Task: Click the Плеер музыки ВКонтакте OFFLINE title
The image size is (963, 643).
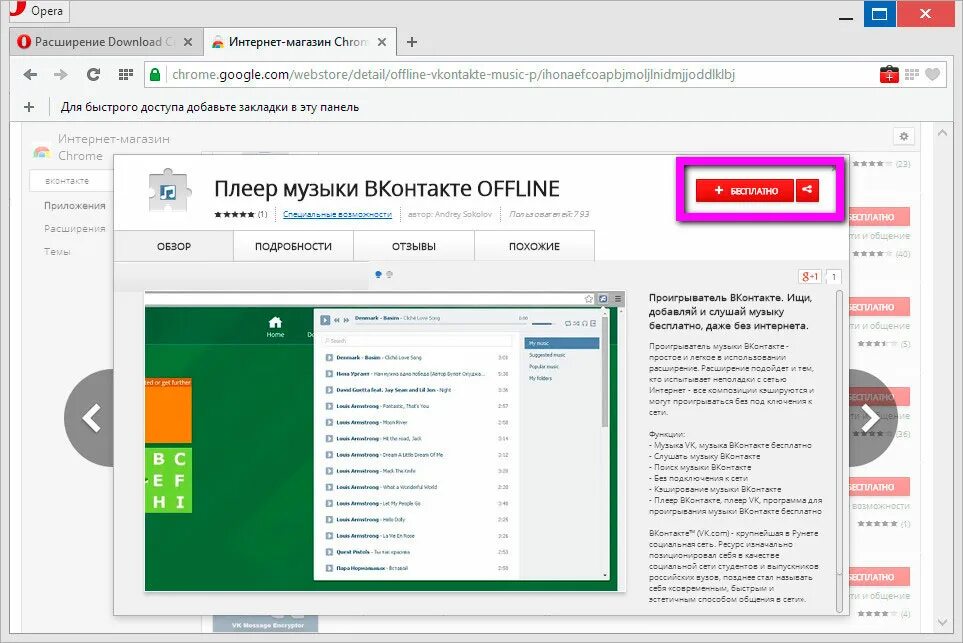Action: click(387, 189)
